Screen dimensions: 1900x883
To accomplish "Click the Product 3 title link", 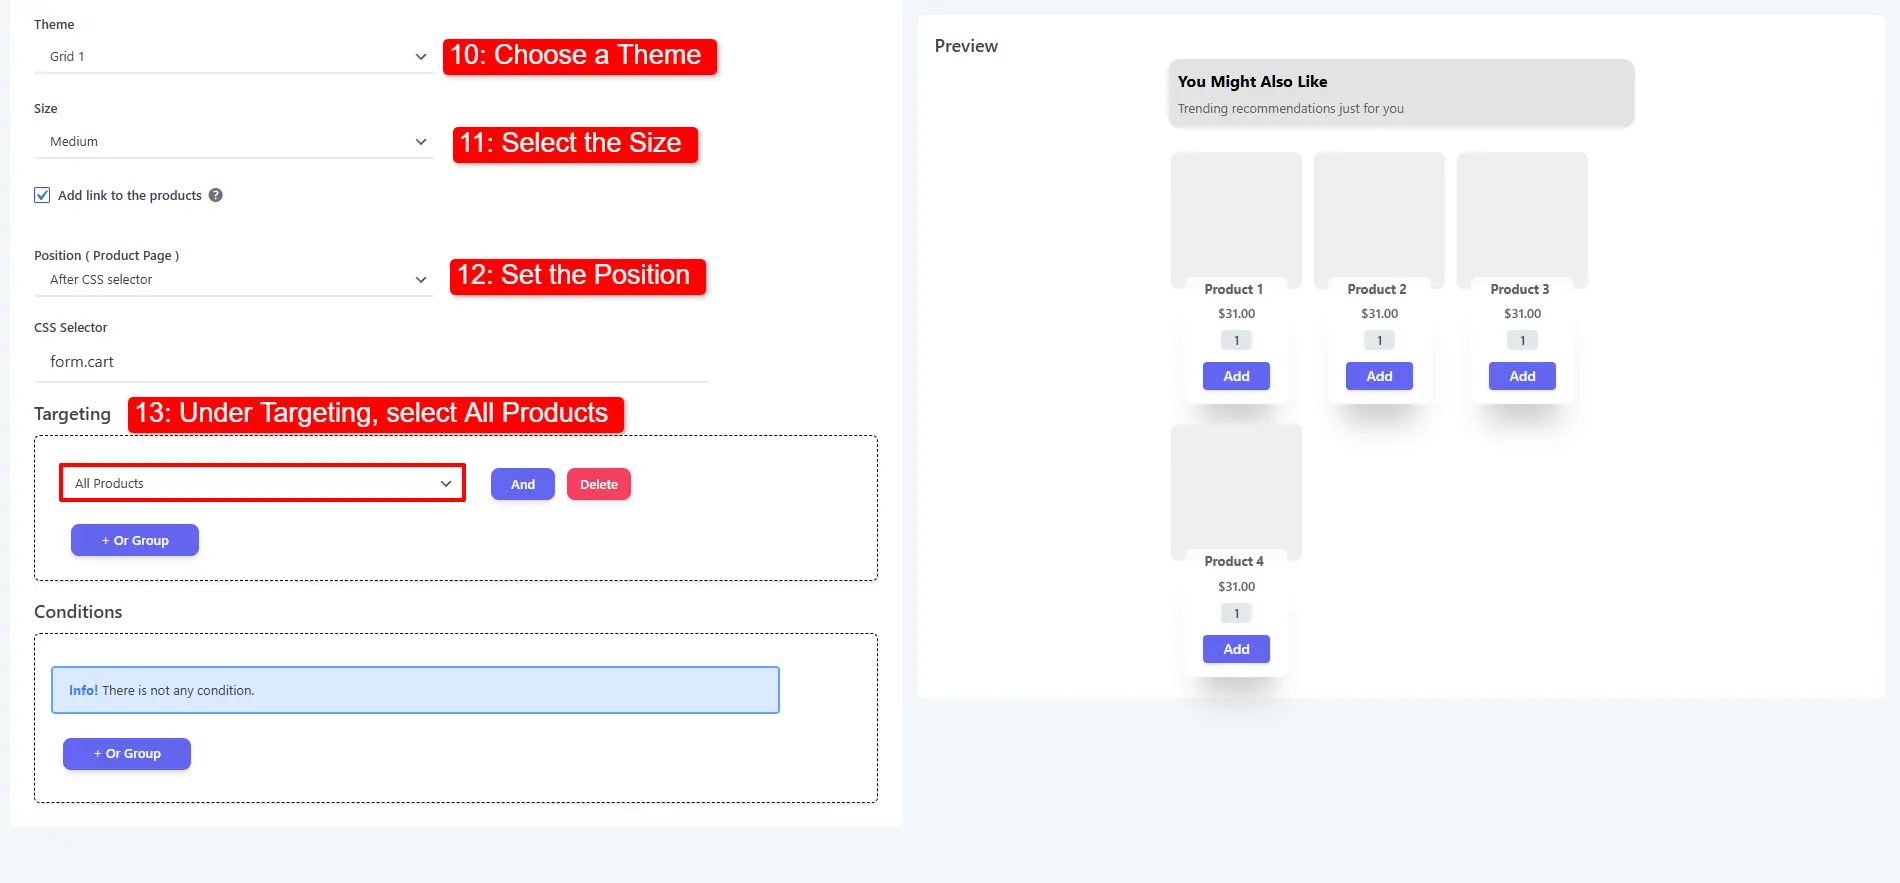I will [x=1519, y=290].
